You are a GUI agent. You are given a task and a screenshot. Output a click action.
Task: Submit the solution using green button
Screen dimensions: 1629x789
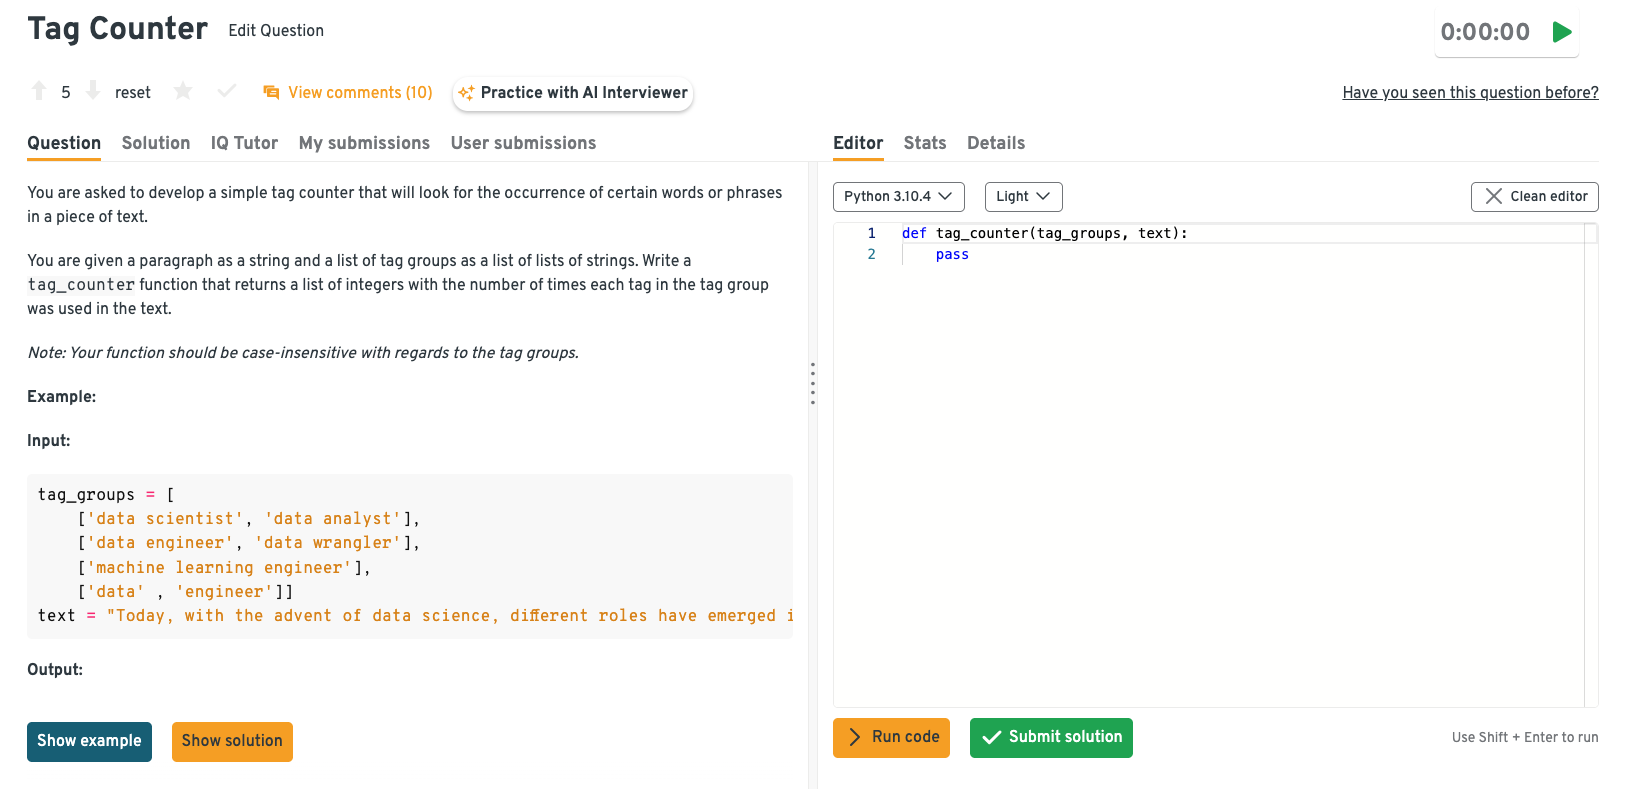1050,738
